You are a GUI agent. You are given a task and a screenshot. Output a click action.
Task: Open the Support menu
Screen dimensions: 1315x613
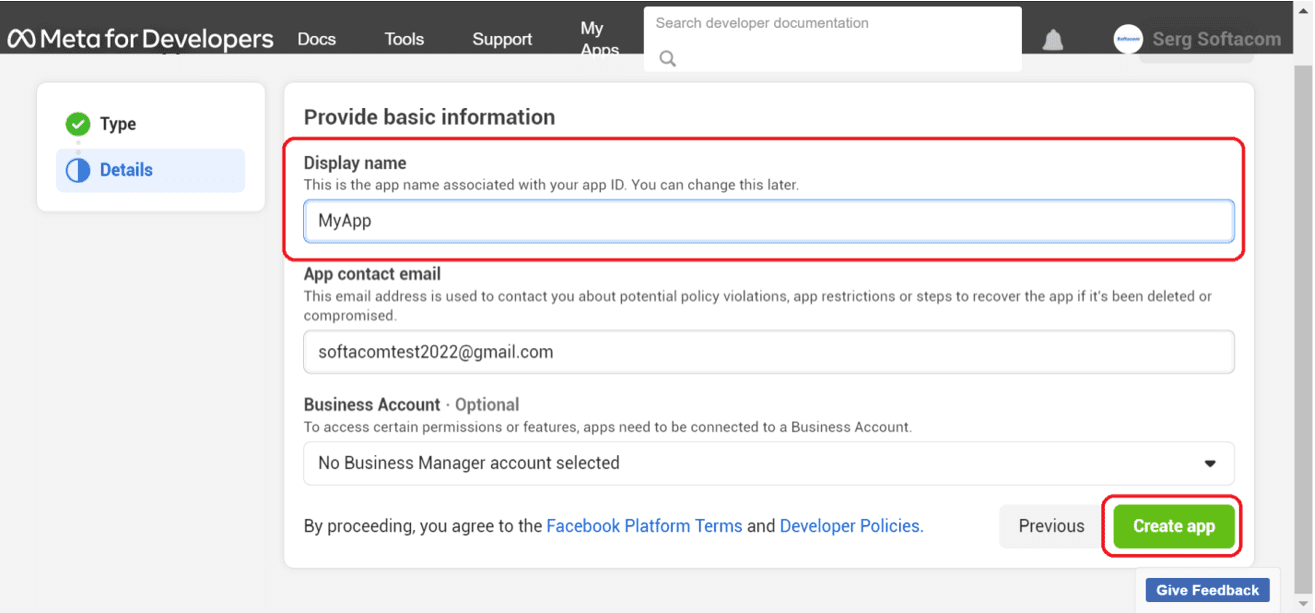coord(502,39)
